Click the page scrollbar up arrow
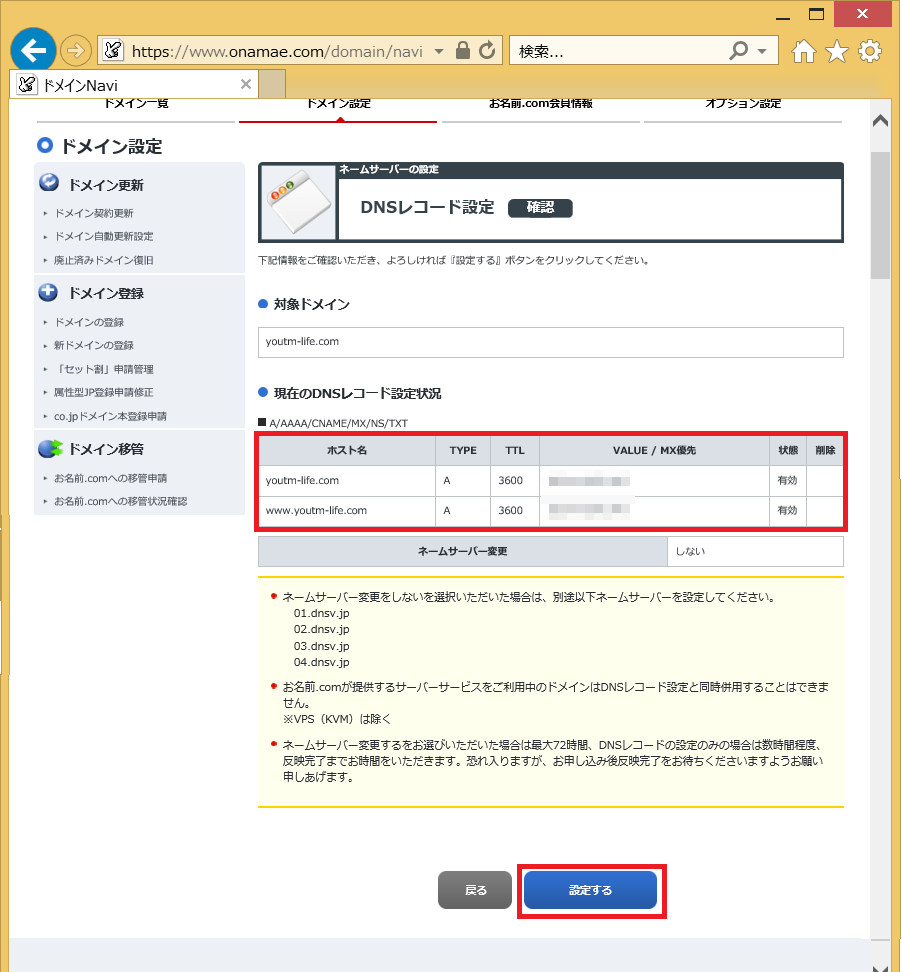 coord(880,121)
